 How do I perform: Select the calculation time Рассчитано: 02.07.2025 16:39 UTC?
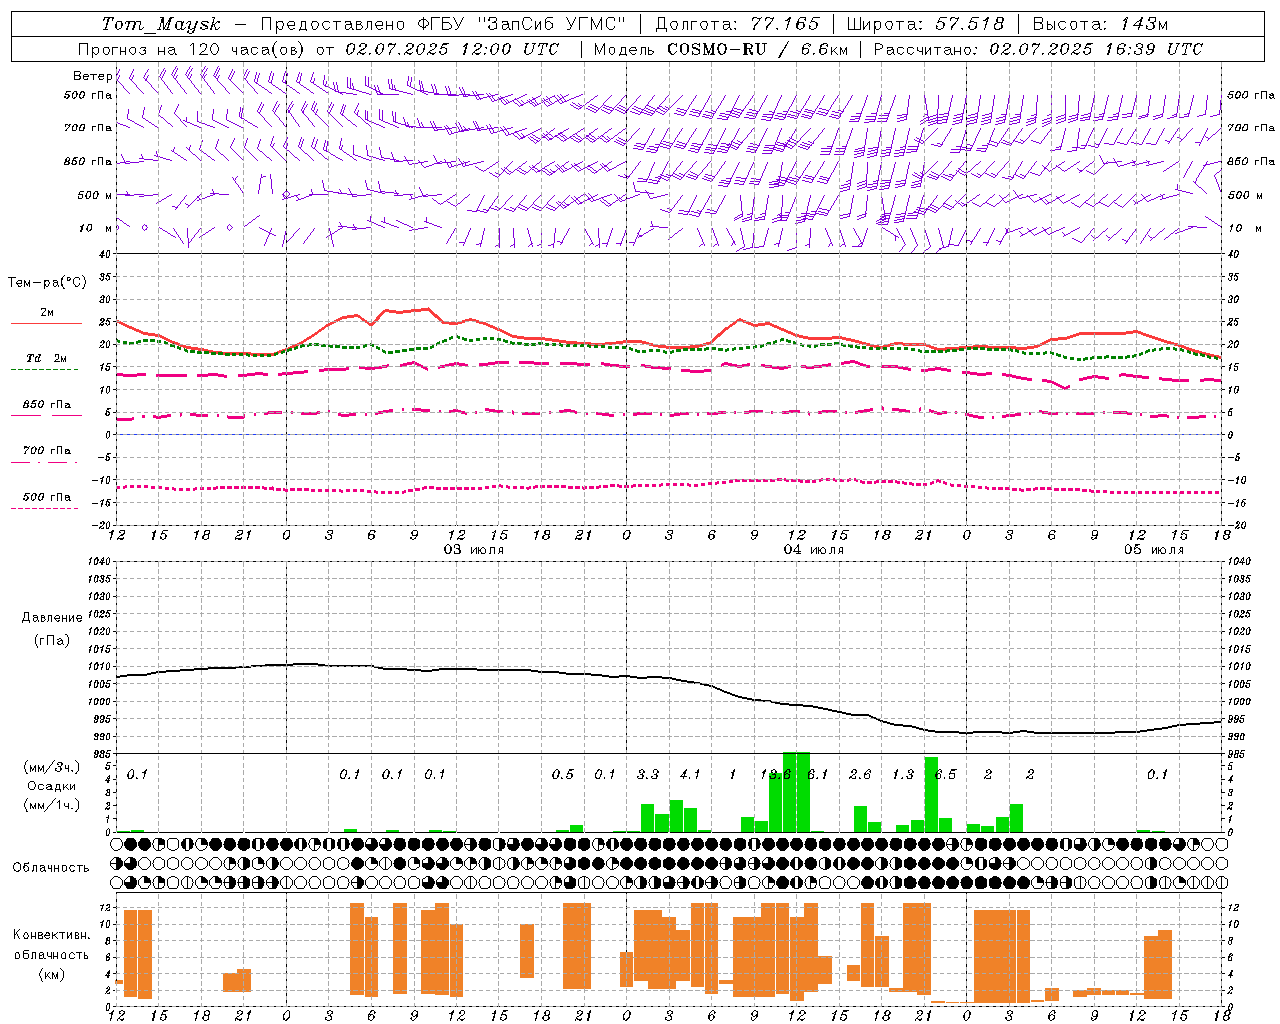click(x=1038, y=49)
